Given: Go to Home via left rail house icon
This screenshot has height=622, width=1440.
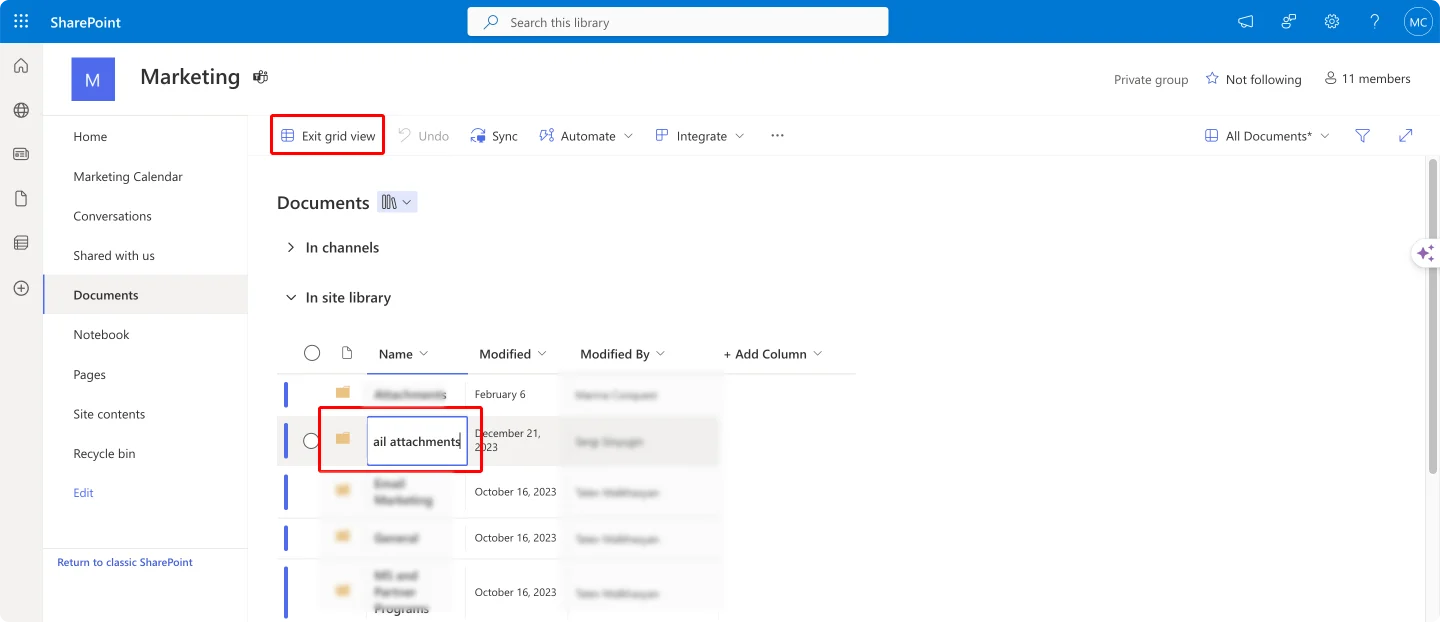Looking at the screenshot, I should [x=21, y=66].
